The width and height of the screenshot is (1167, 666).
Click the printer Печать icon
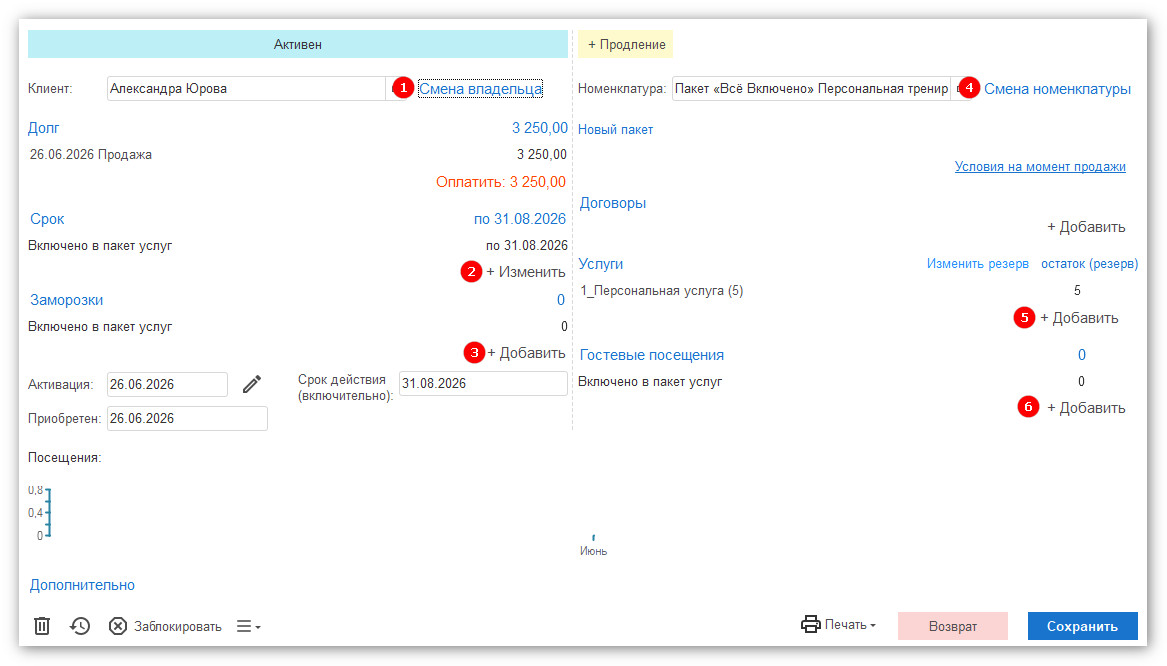tap(810, 624)
